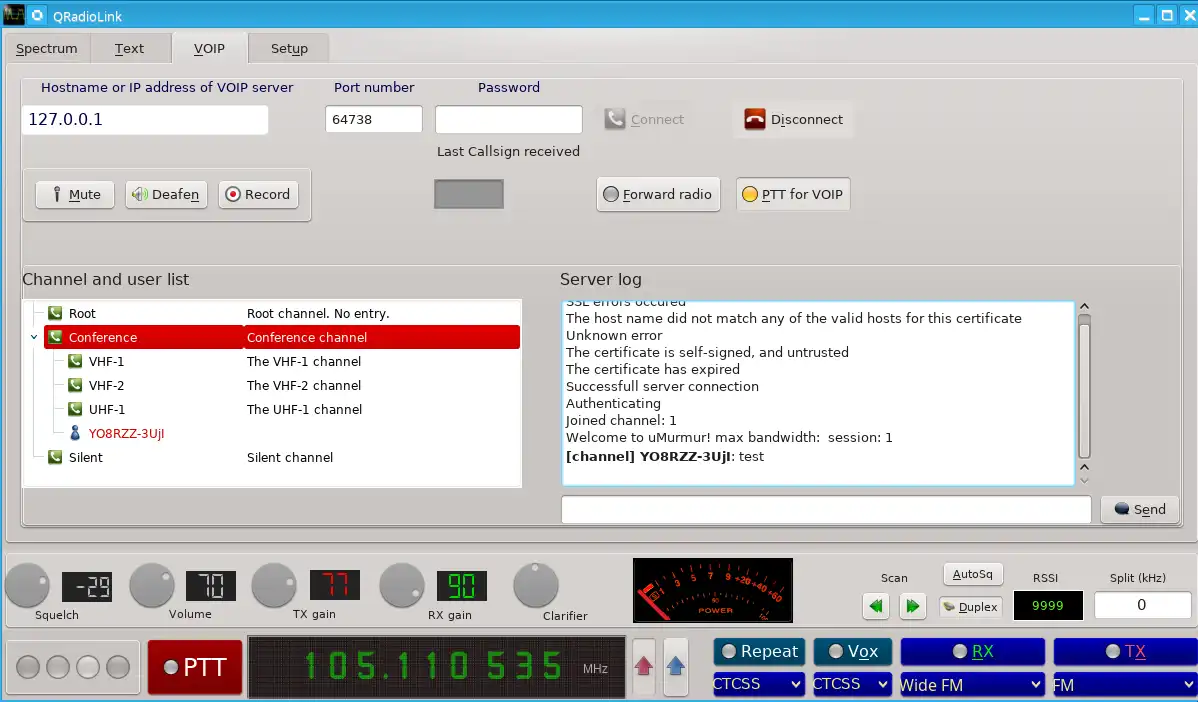Scan down with the left green arrow
The image size is (1198, 702).
coord(876,607)
